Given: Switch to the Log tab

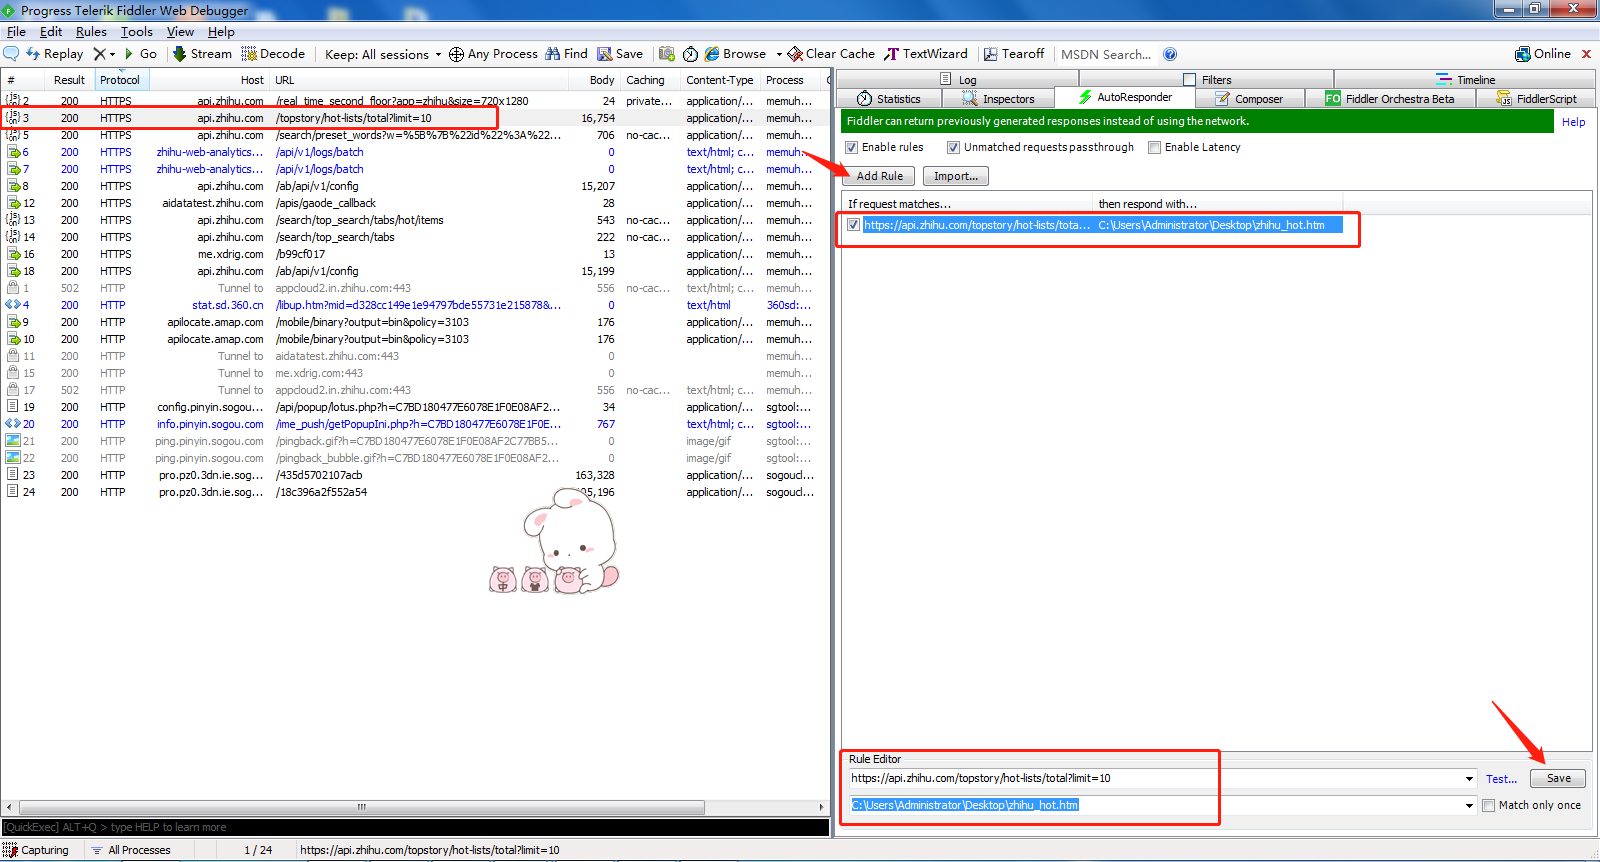Looking at the screenshot, I should 959,80.
